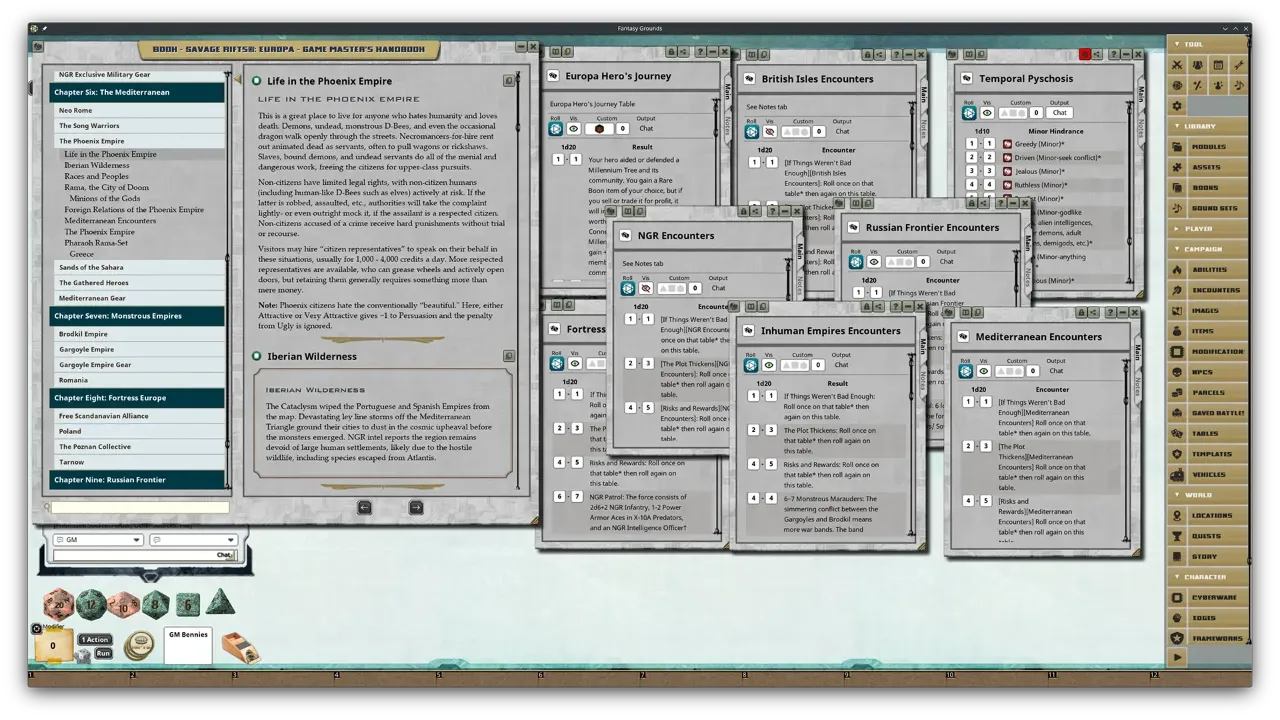Image resolution: width=1280 pixels, height=720 pixels.
Task: Click the stack of bennies coins
Action: coord(137,647)
